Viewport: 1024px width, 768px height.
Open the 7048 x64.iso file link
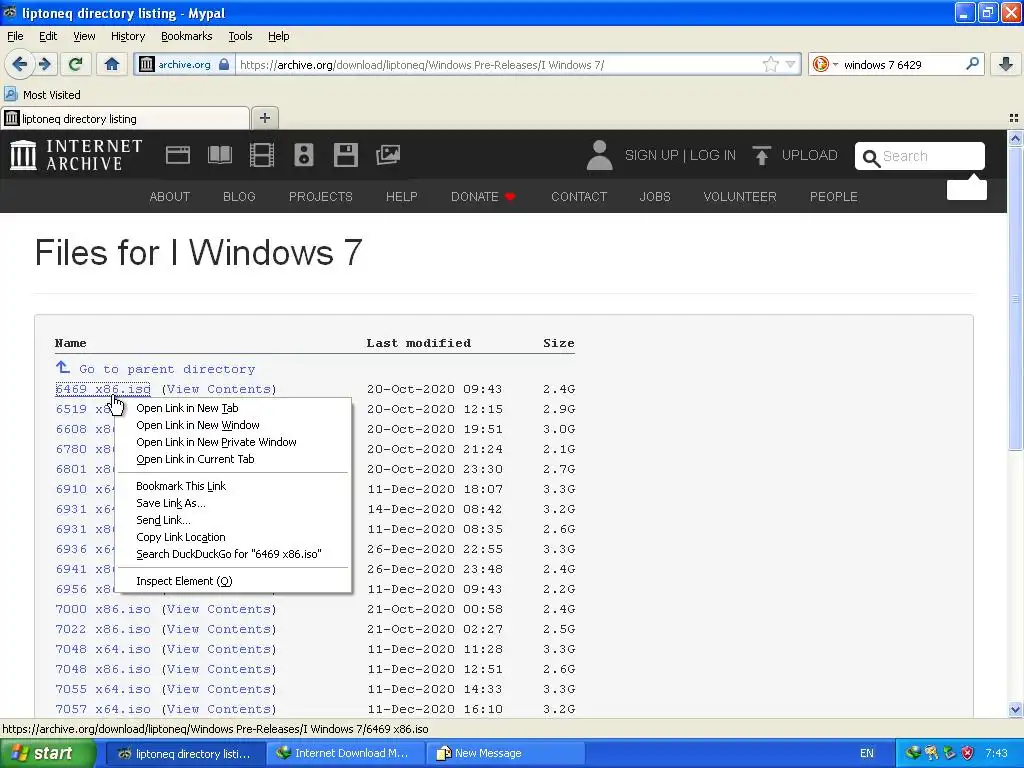pos(103,649)
